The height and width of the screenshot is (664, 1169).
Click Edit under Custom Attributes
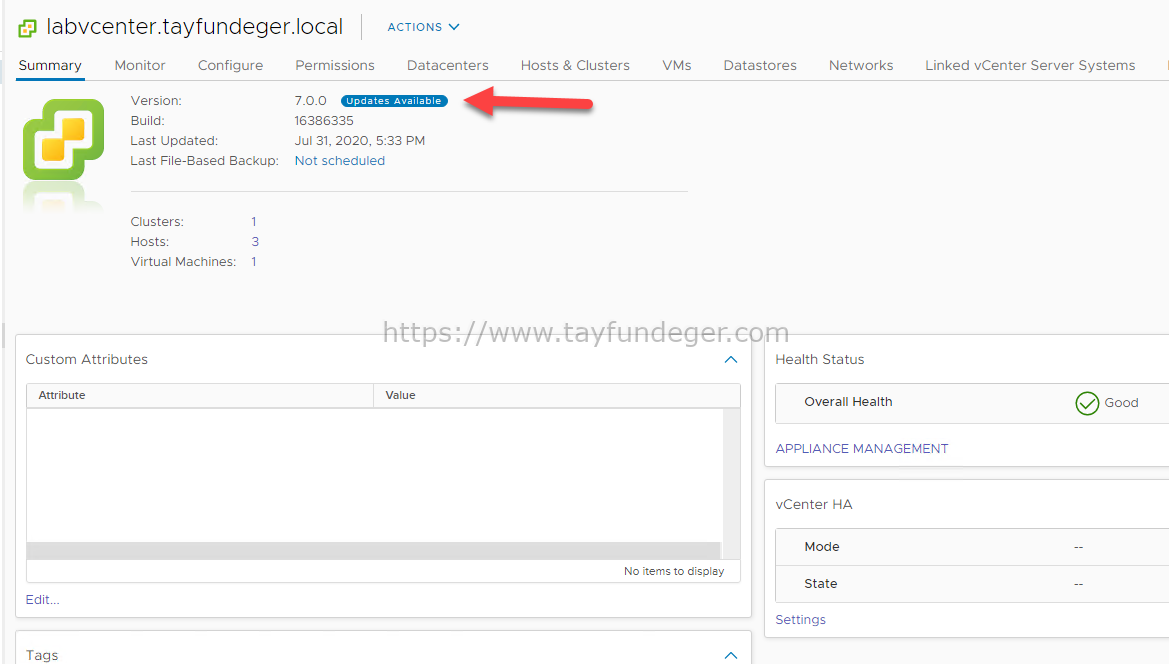point(42,600)
